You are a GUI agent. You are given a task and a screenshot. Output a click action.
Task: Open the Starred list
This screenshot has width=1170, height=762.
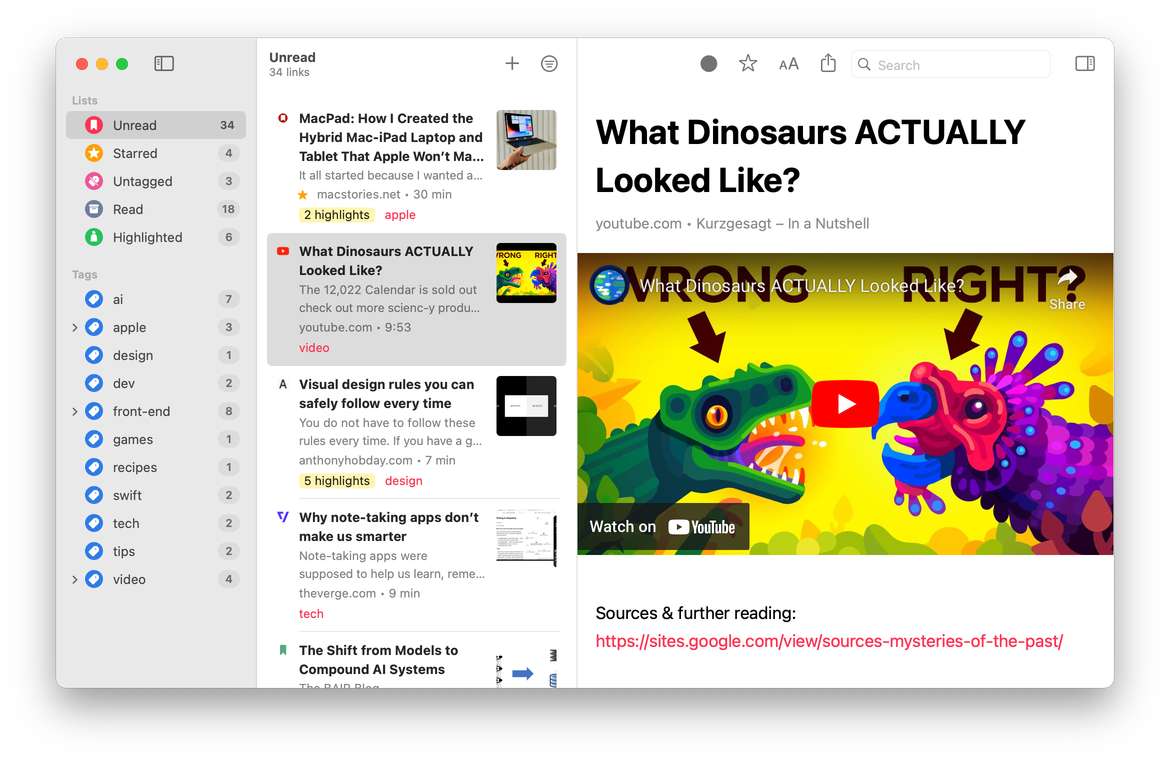pos(156,153)
